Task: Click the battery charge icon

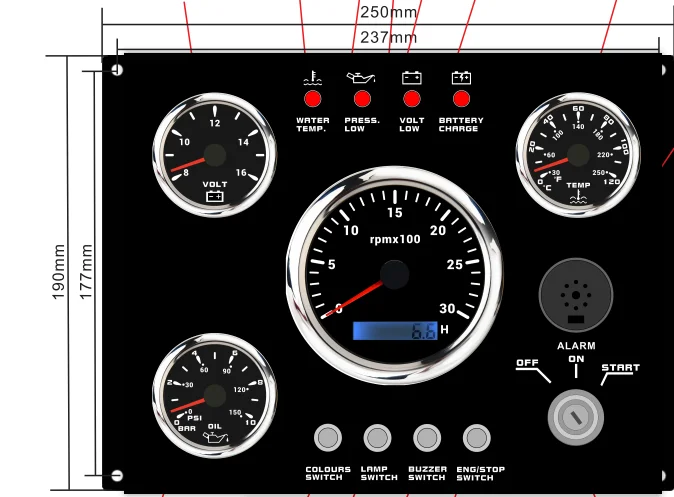Action: [x=461, y=77]
